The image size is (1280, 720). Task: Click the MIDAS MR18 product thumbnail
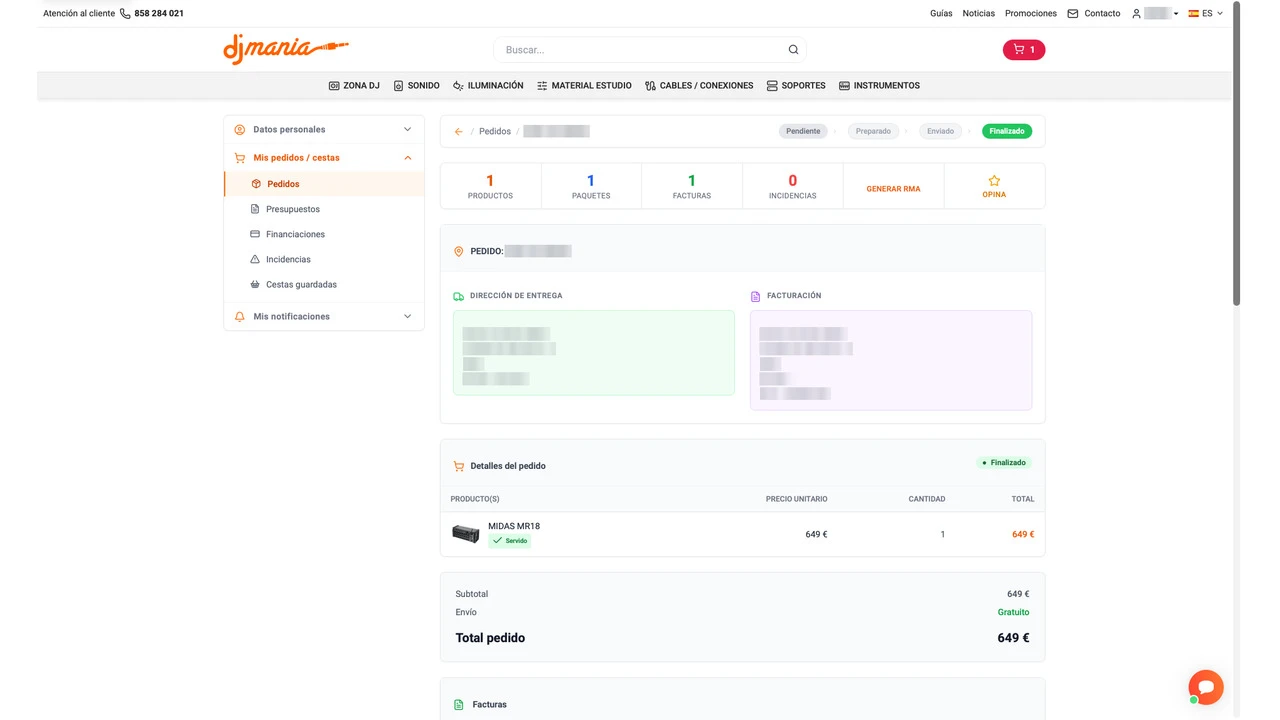point(465,533)
